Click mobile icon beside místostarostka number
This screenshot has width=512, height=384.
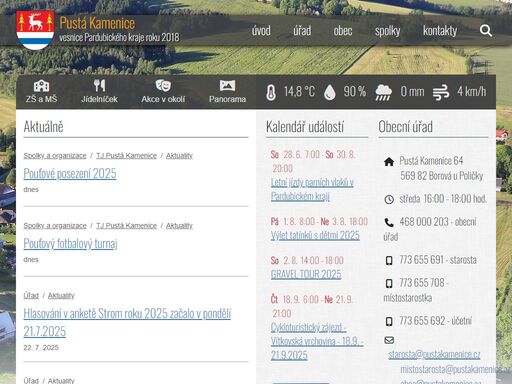pos(389,284)
